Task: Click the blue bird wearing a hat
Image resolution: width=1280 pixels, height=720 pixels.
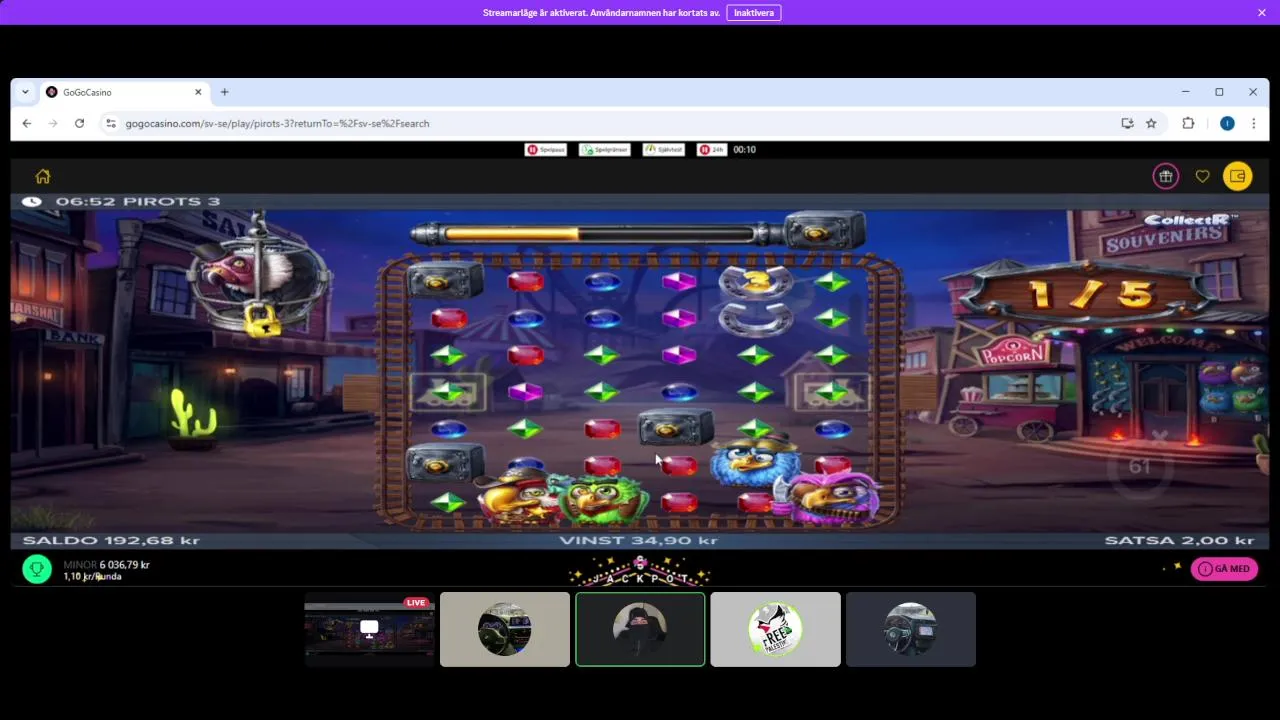Action: click(x=755, y=461)
